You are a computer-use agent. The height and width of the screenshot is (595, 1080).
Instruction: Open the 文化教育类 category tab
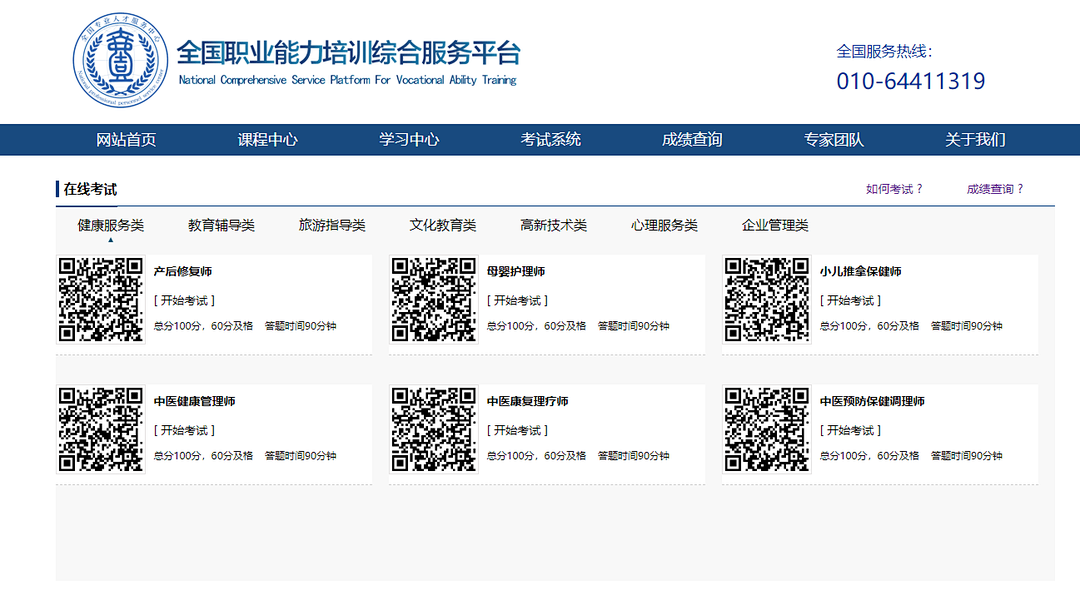[443, 225]
